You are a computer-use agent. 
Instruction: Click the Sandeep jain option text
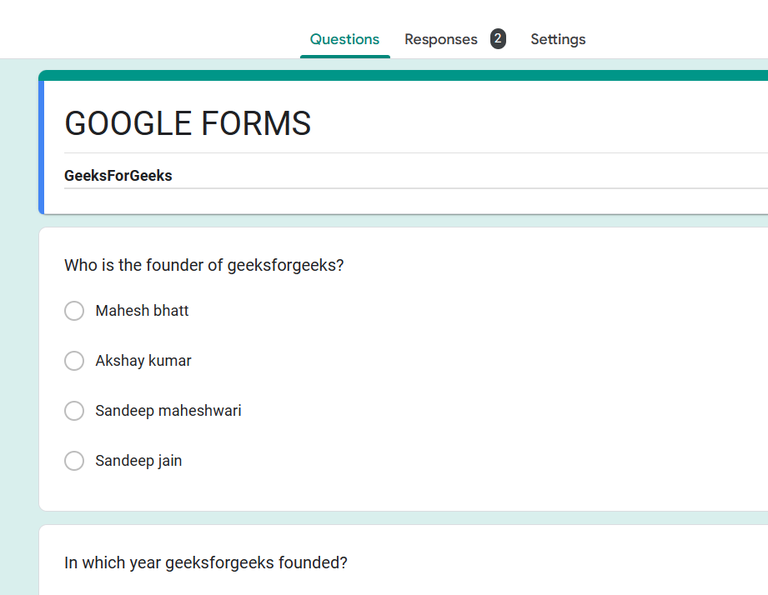click(138, 460)
